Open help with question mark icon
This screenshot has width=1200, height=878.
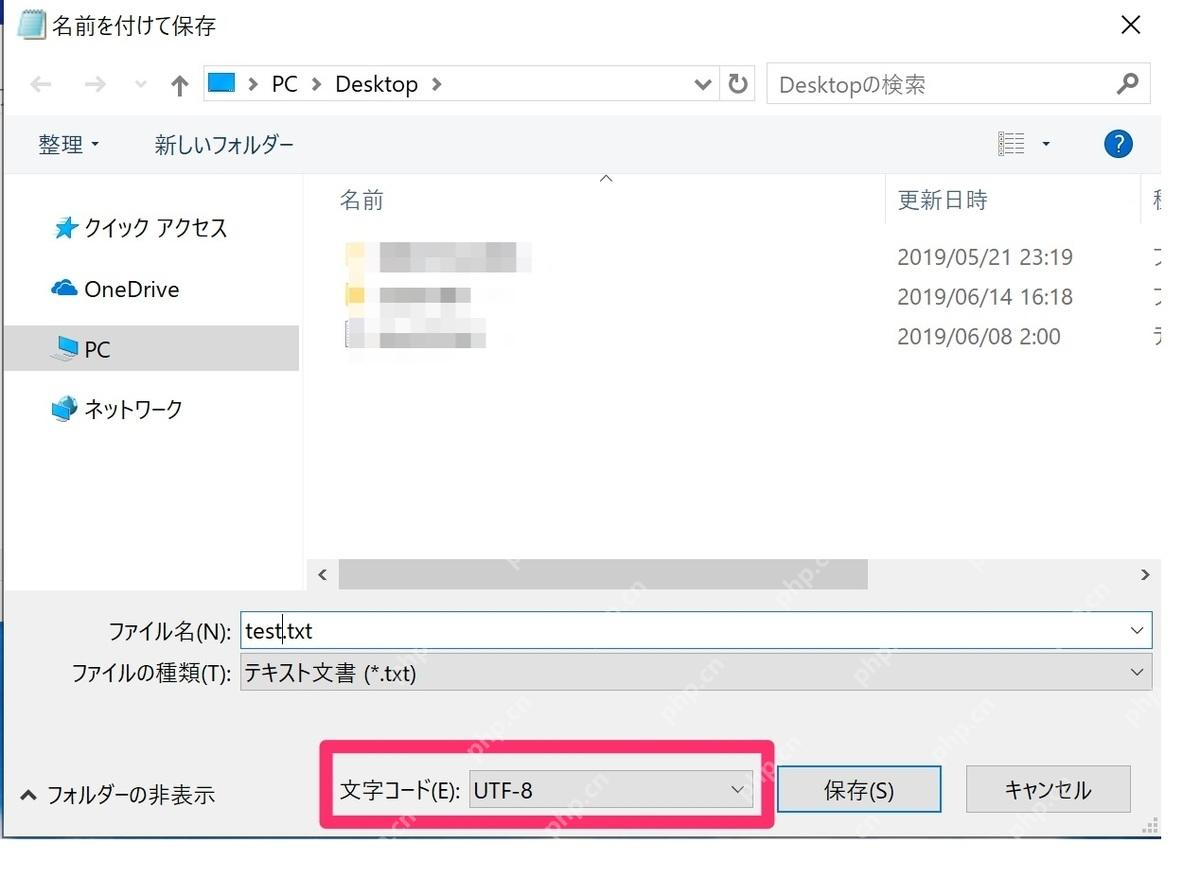(1118, 144)
